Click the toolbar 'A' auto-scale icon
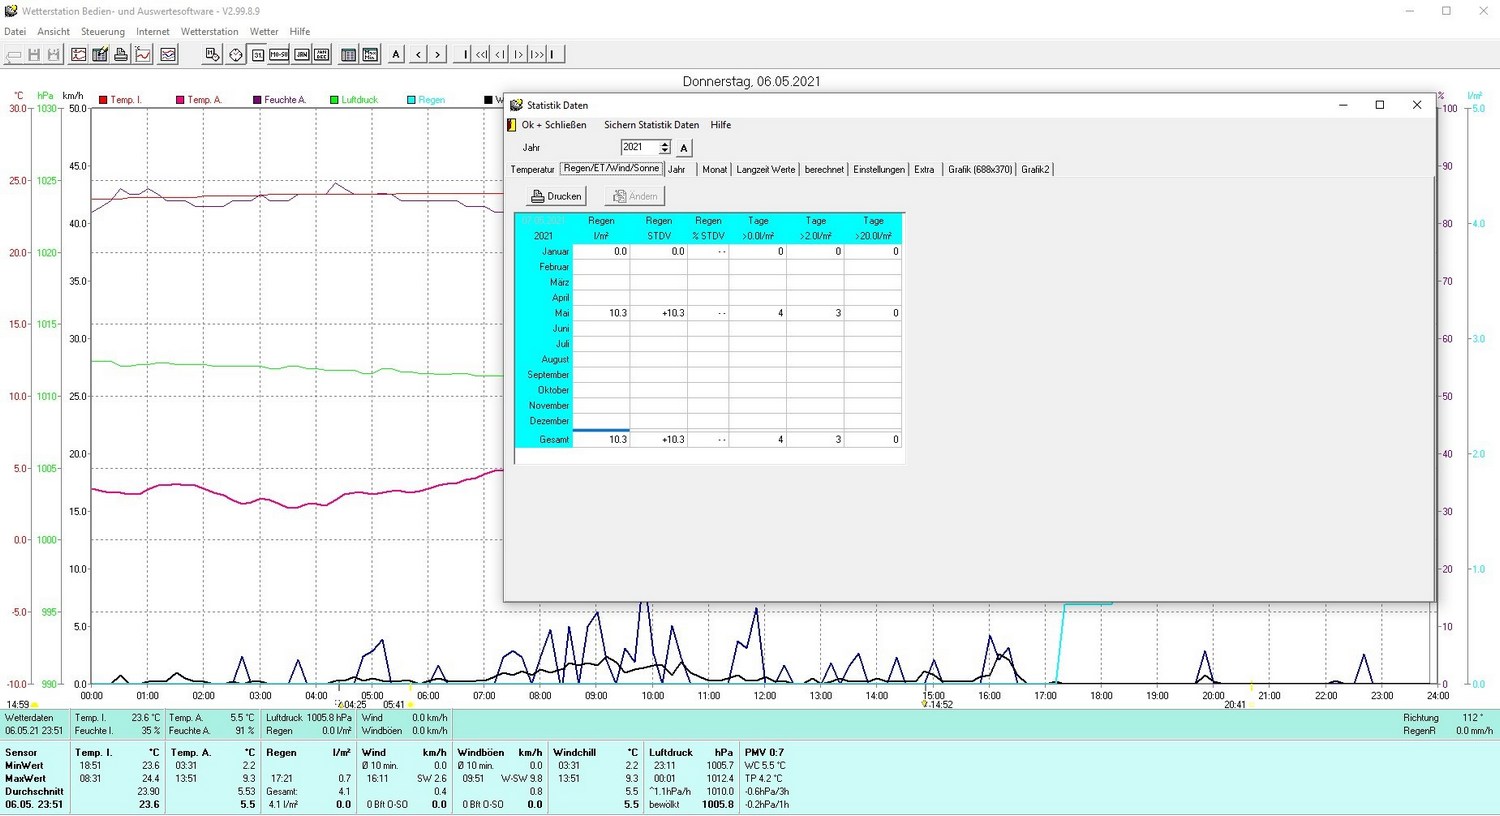 click(396, 55)
